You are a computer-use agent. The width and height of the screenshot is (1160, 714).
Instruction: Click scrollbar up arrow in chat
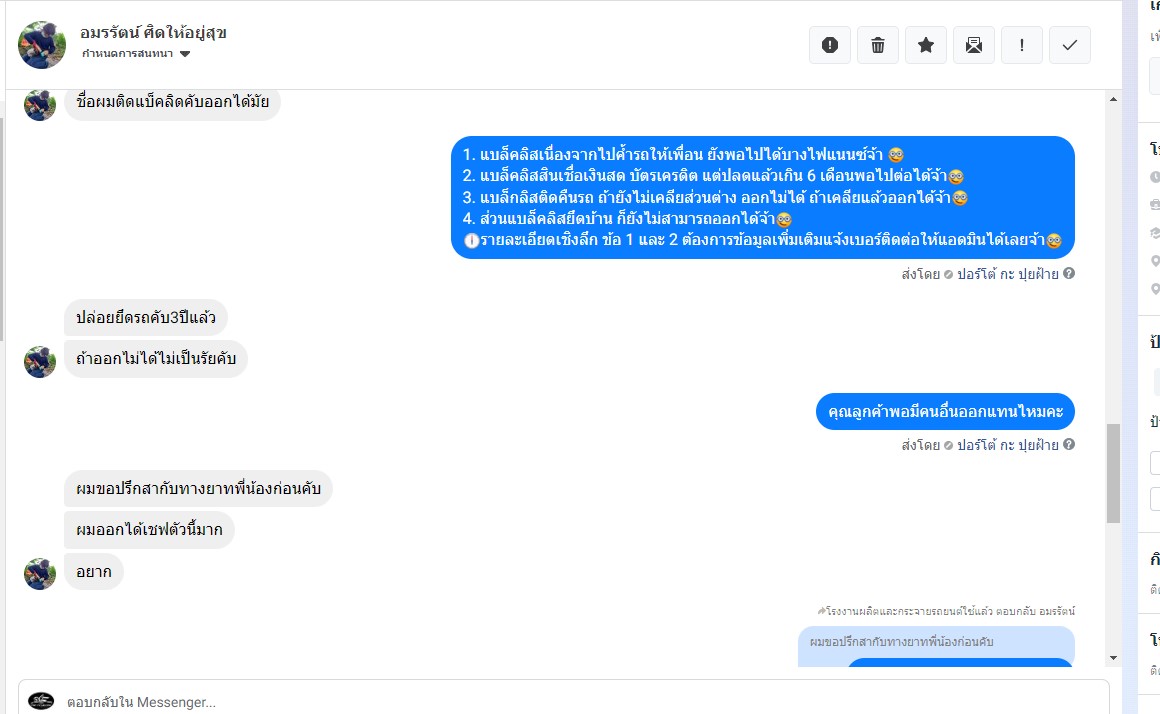(x=1113, y=99)
